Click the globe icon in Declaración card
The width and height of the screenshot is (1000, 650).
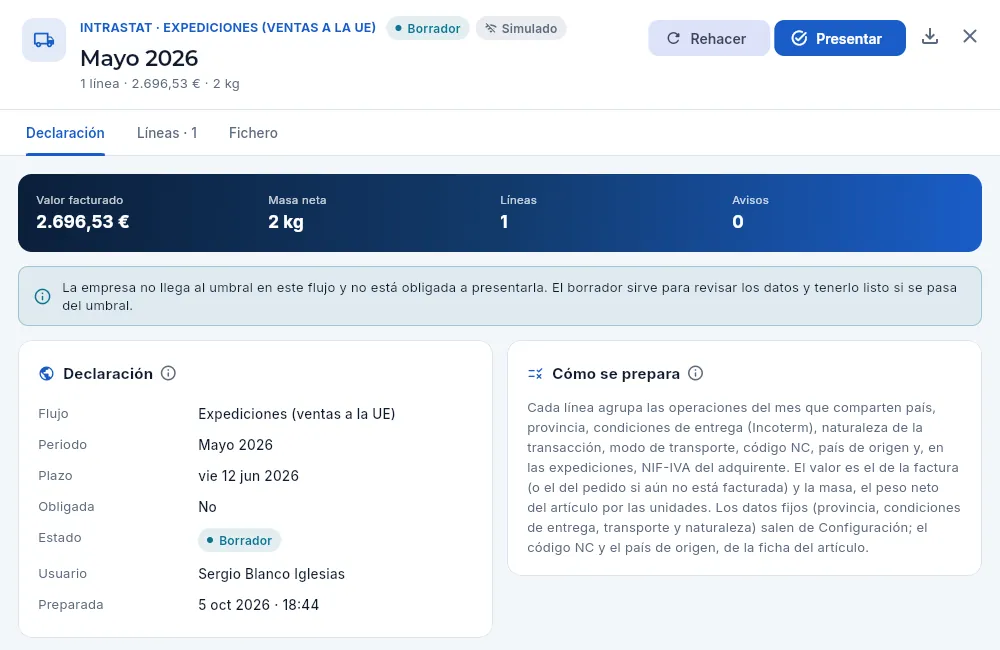[47, 374]
